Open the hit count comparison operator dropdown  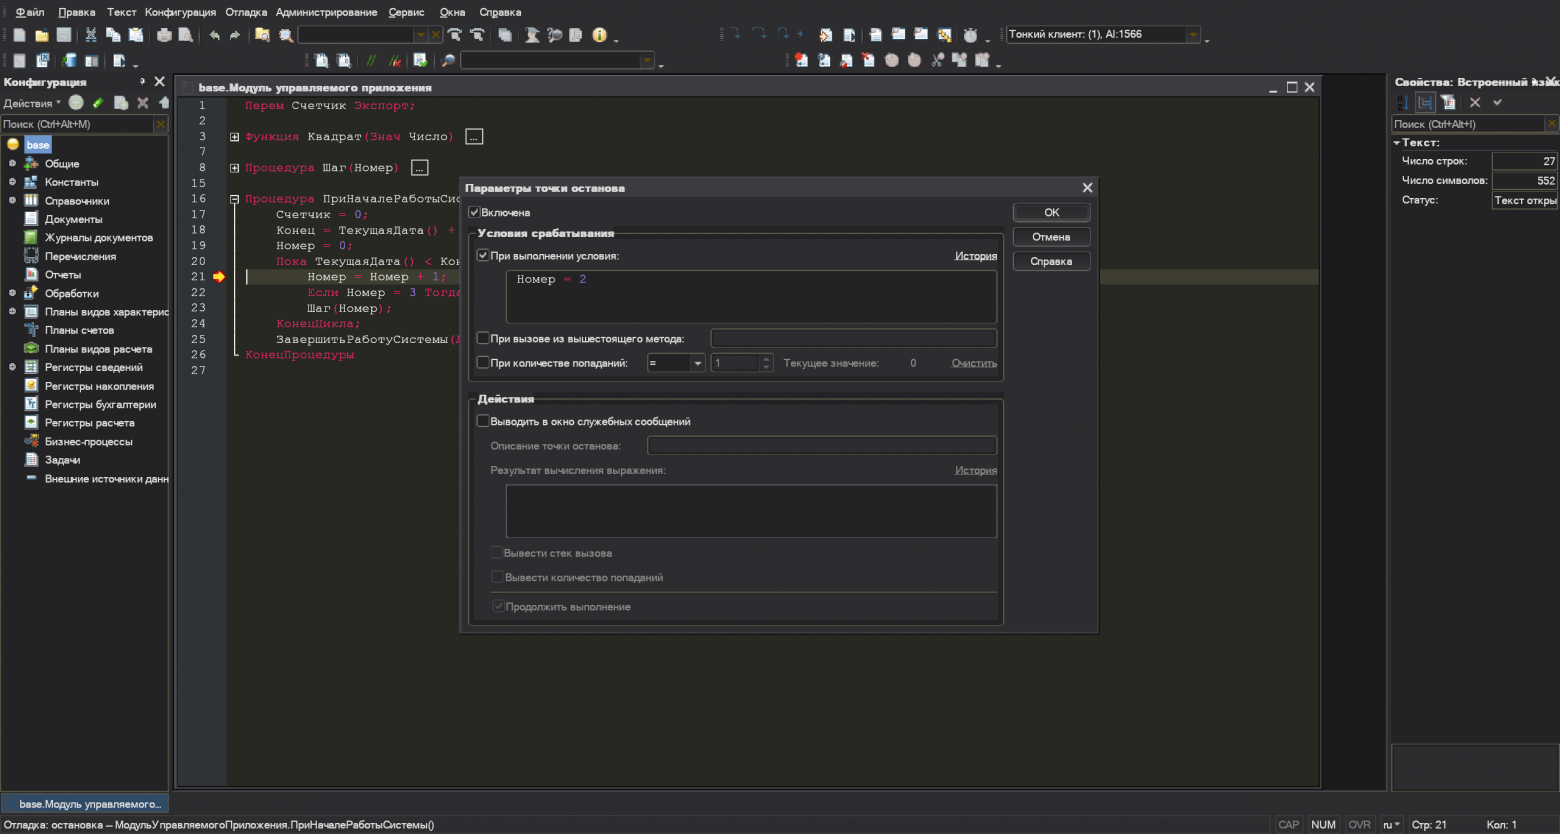(x=698, y=363)
